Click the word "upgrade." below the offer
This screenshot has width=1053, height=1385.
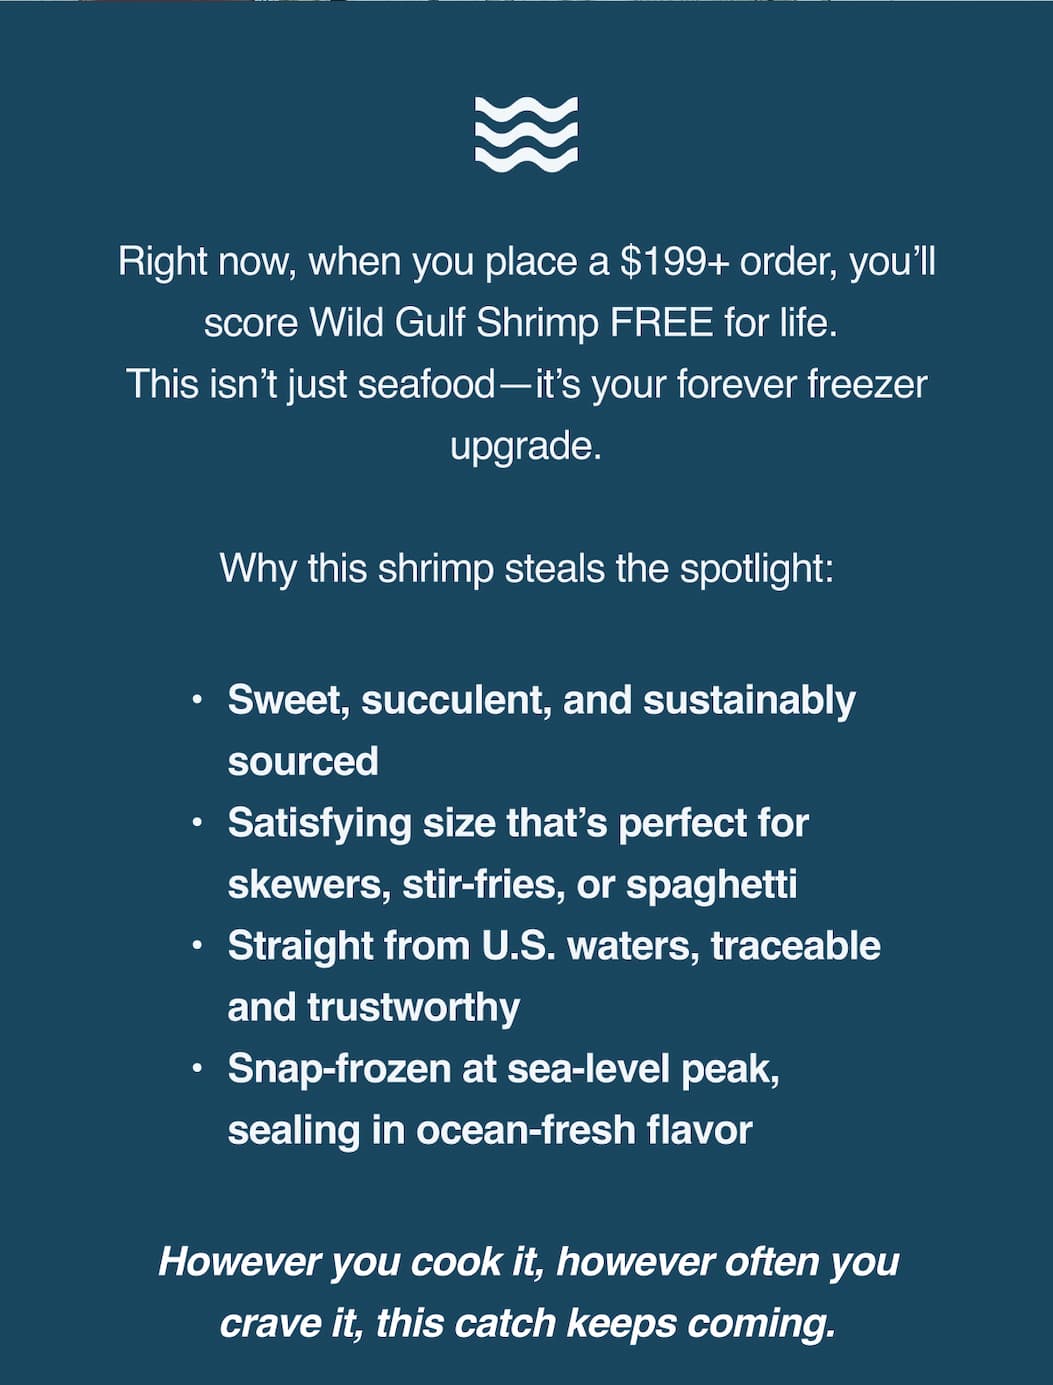526,446
